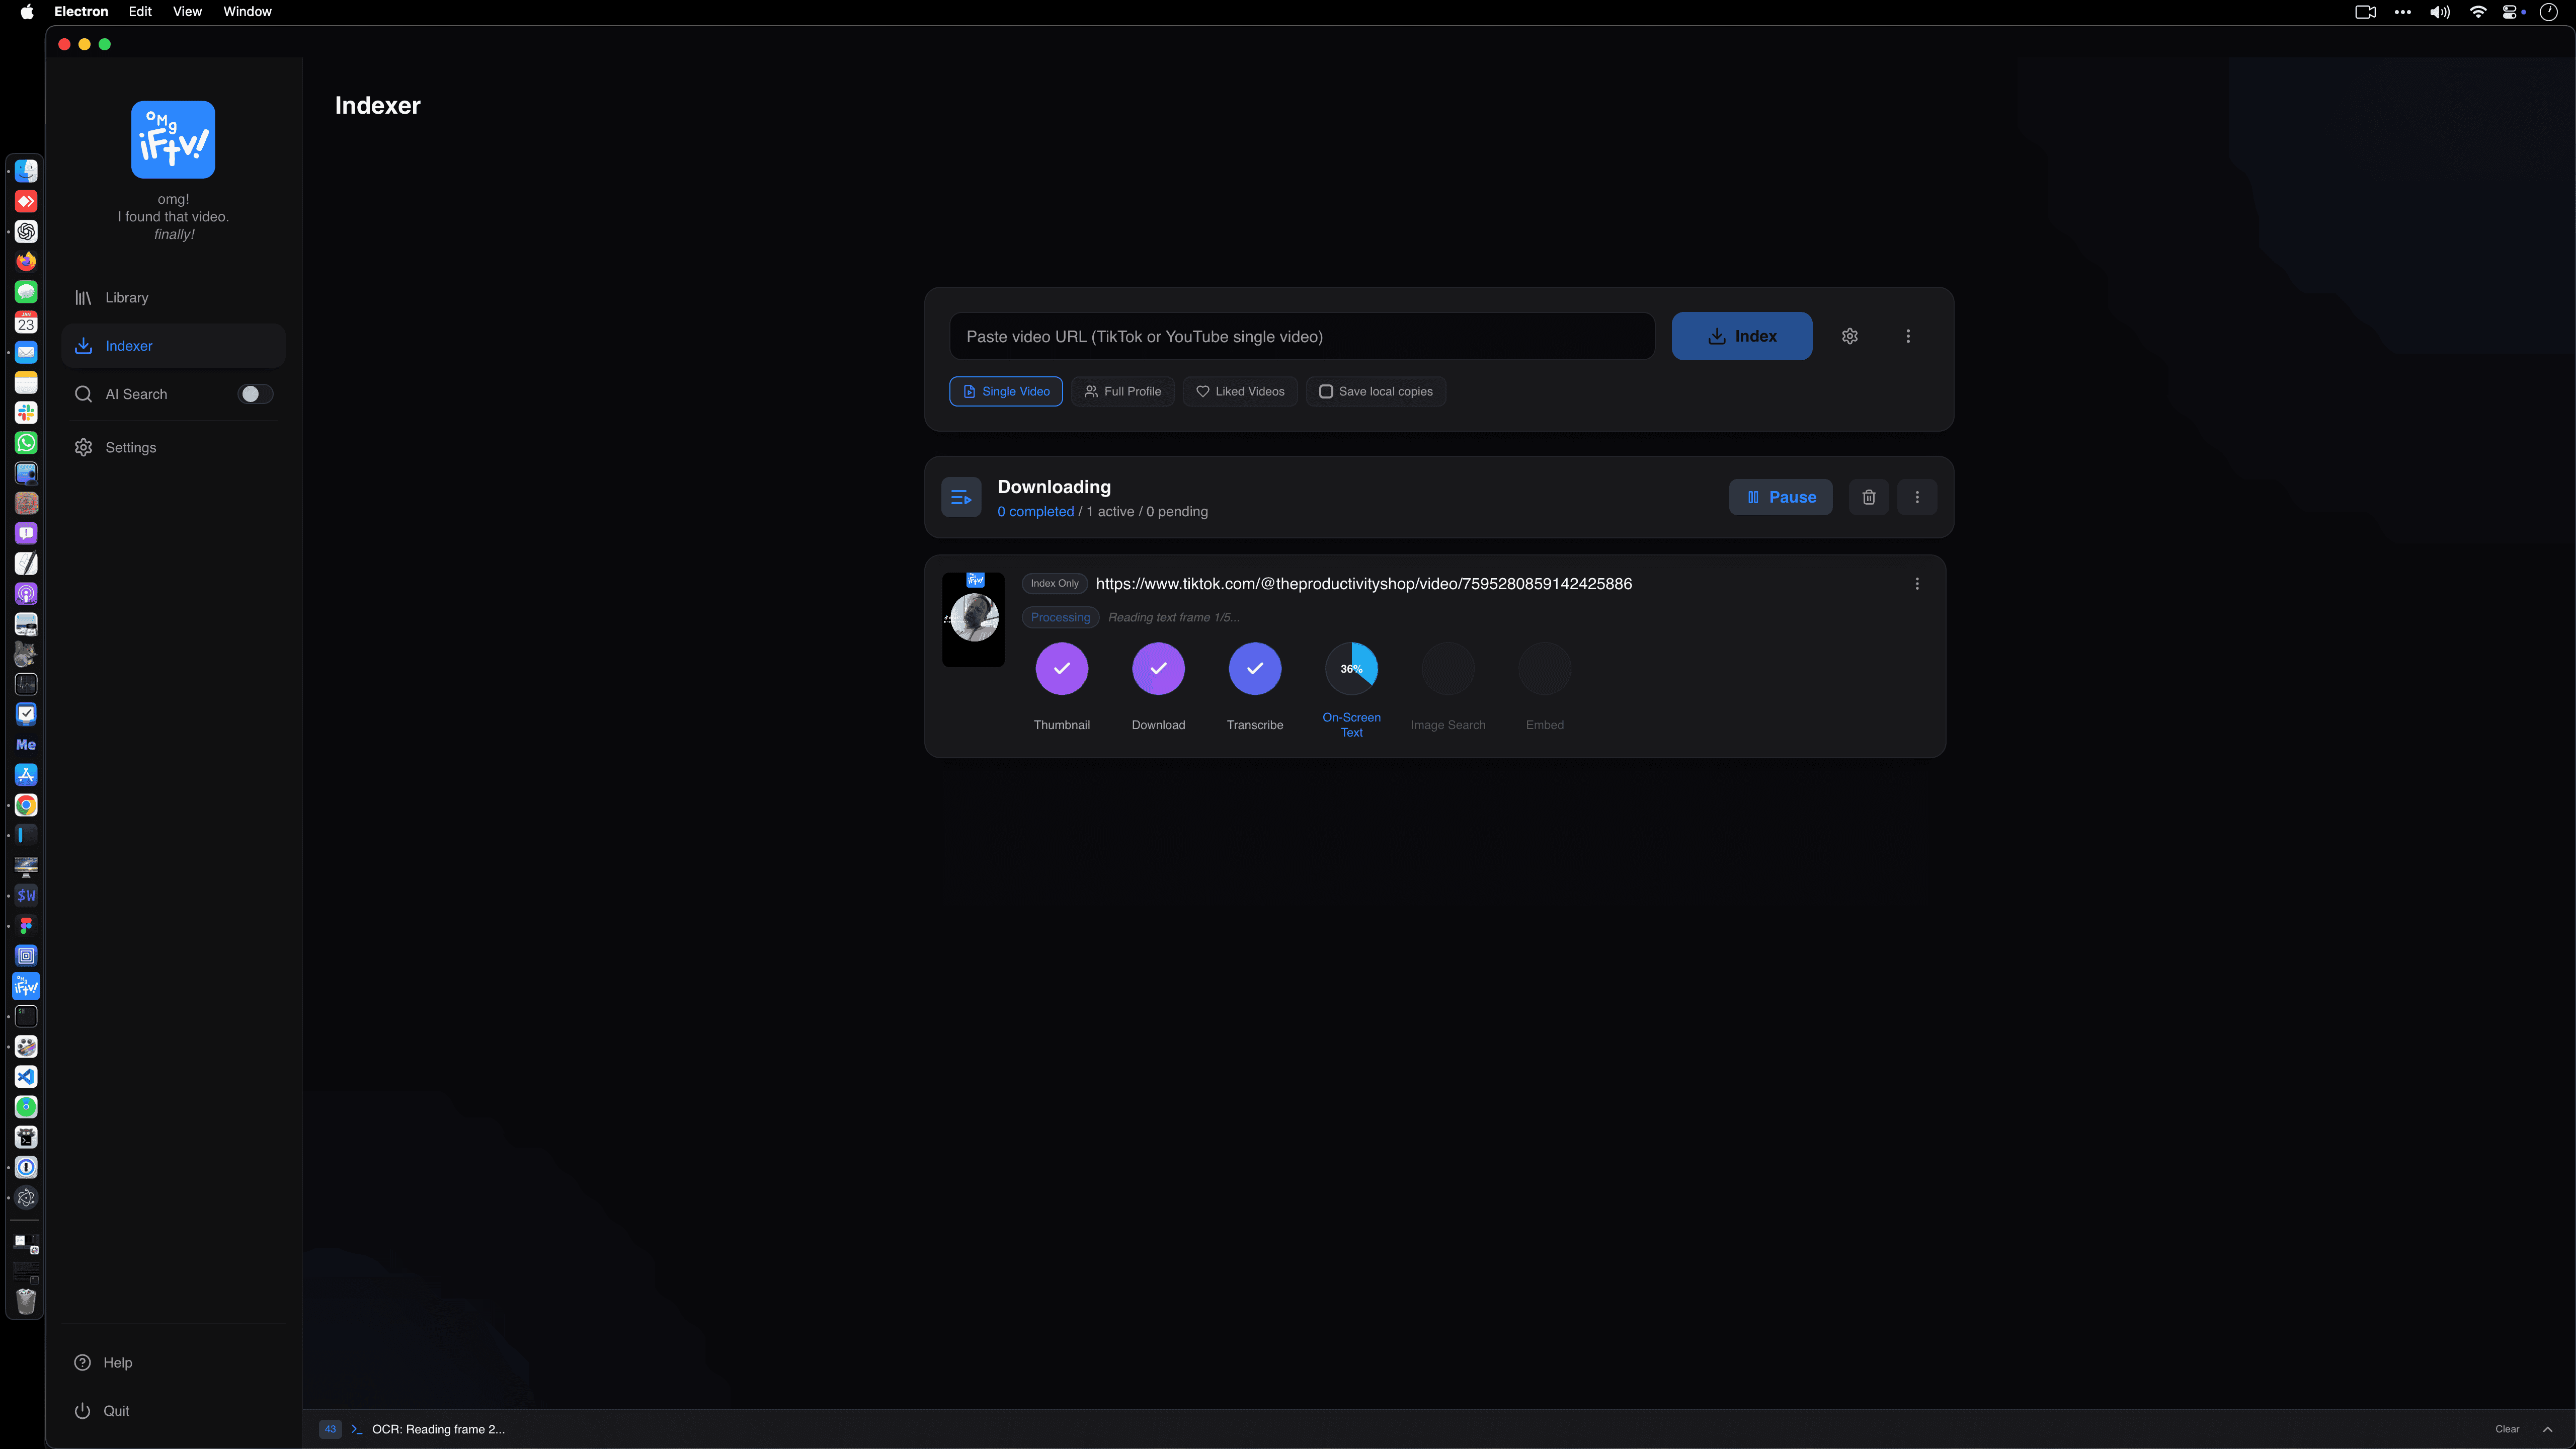
Task: Select the Liked Videos mode
Action: (x=1240, y=391)
